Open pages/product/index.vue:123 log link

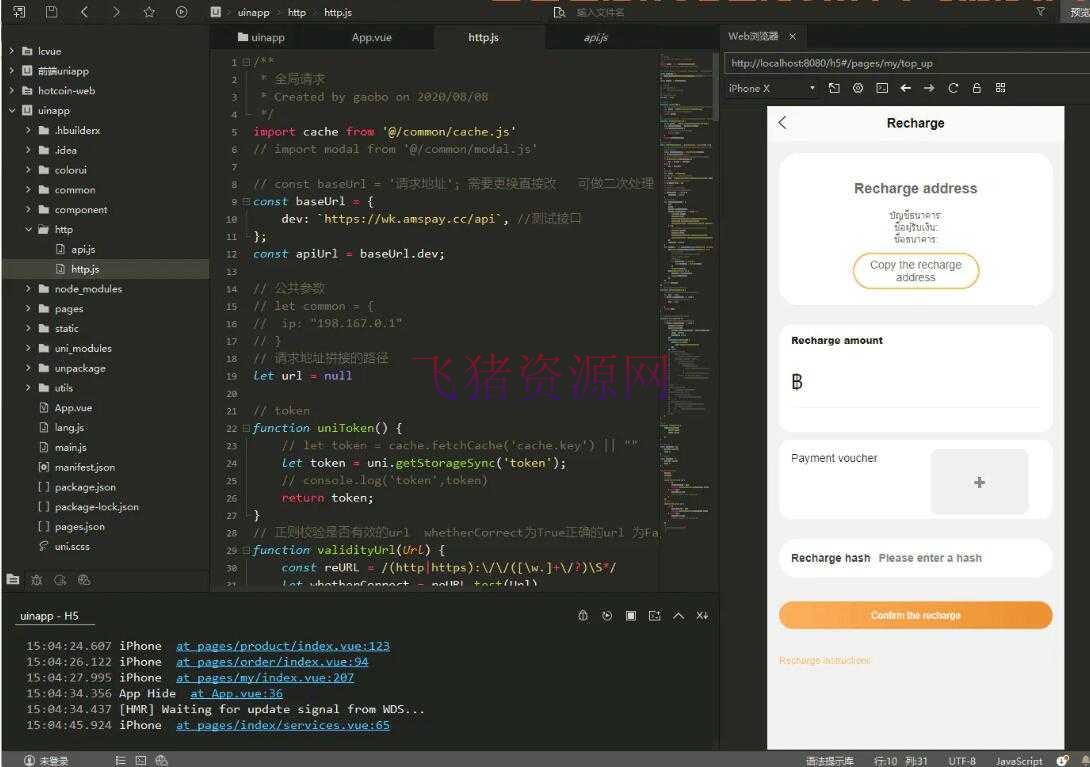tap(283, 646)
